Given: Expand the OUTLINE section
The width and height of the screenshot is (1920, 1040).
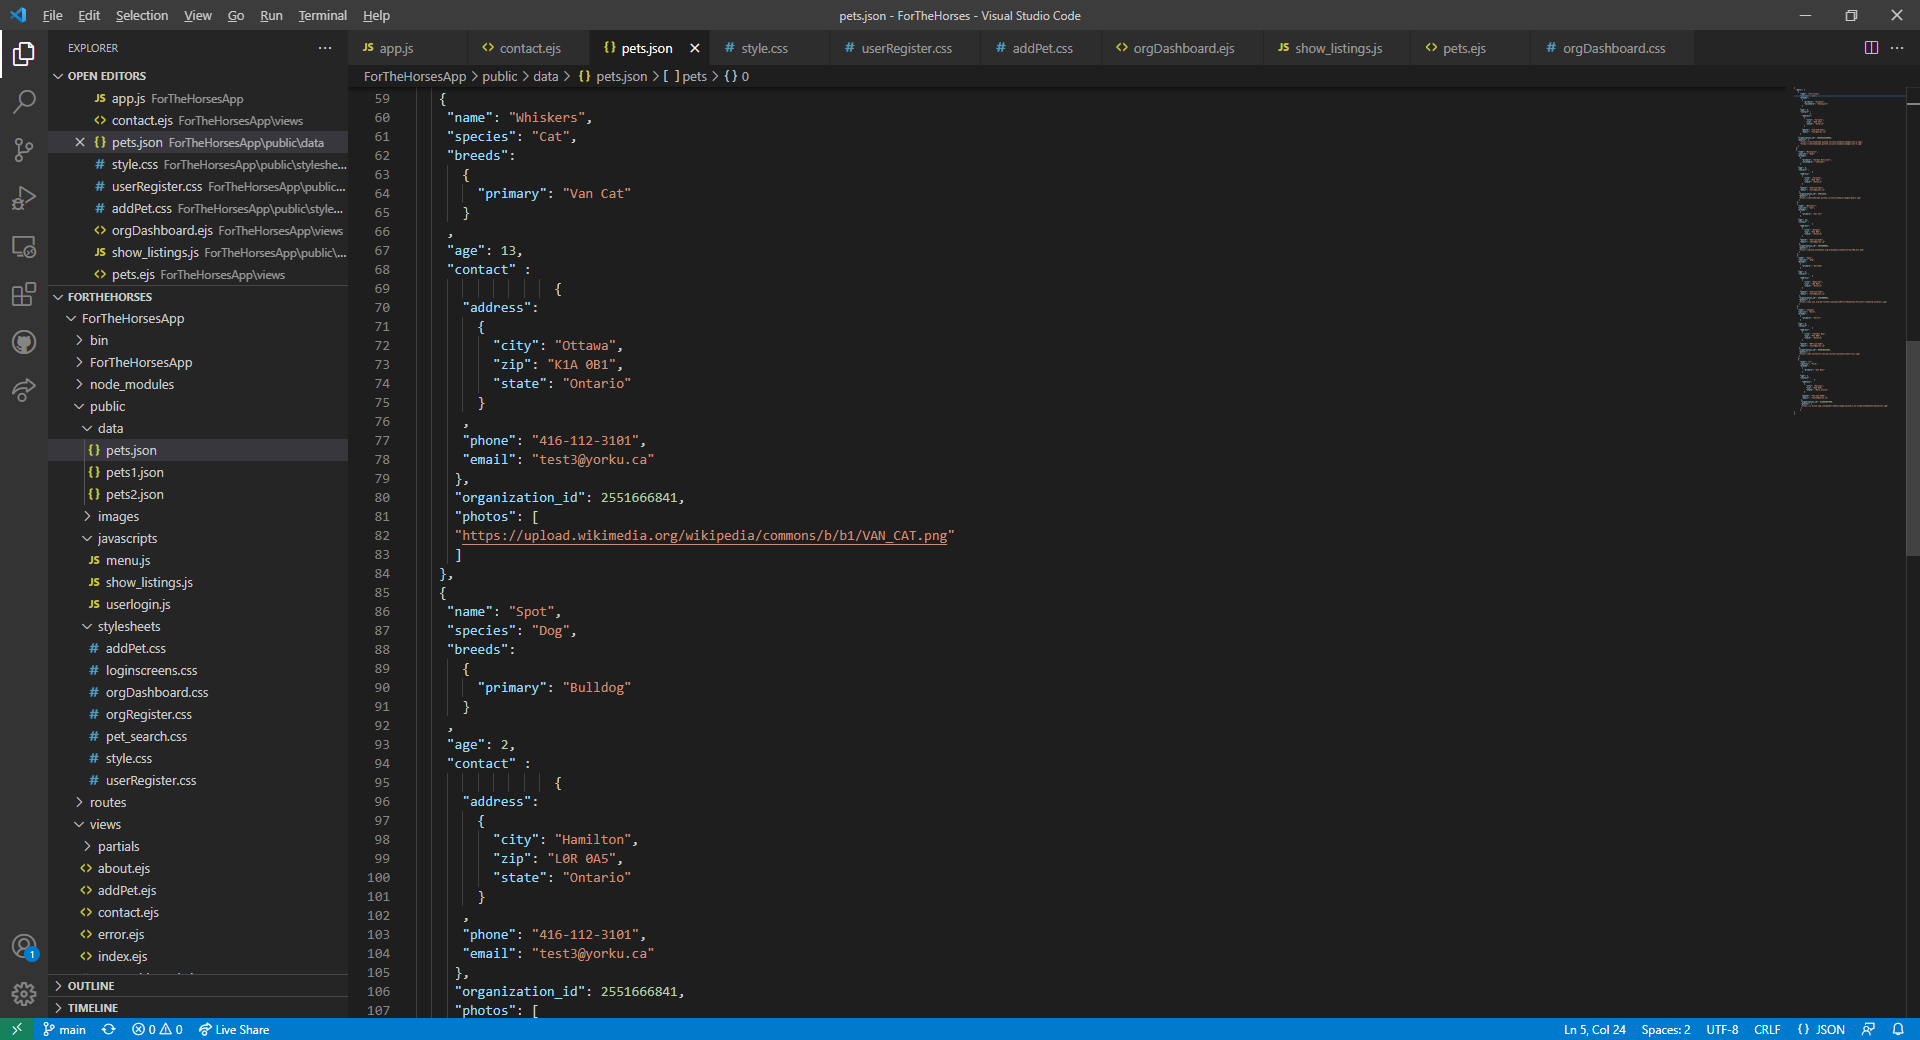Looking at the screenshot, I should (90, 986).
